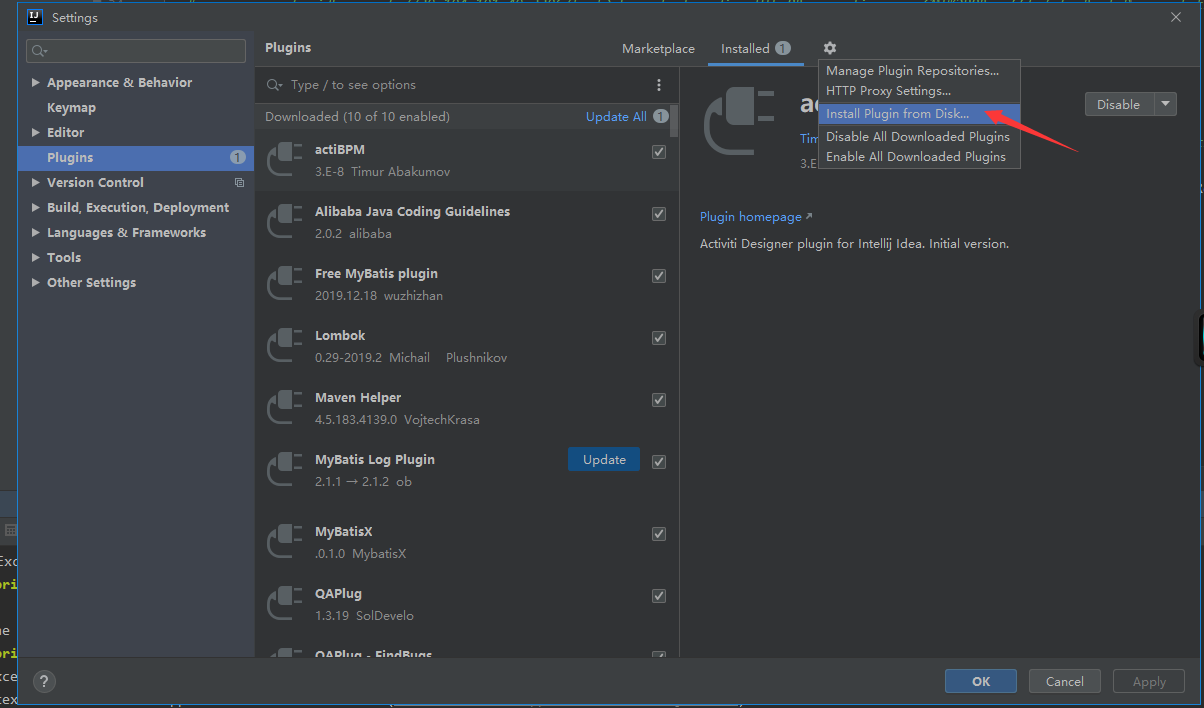Click the Maven Helper plugin icon

coord(285,408)
